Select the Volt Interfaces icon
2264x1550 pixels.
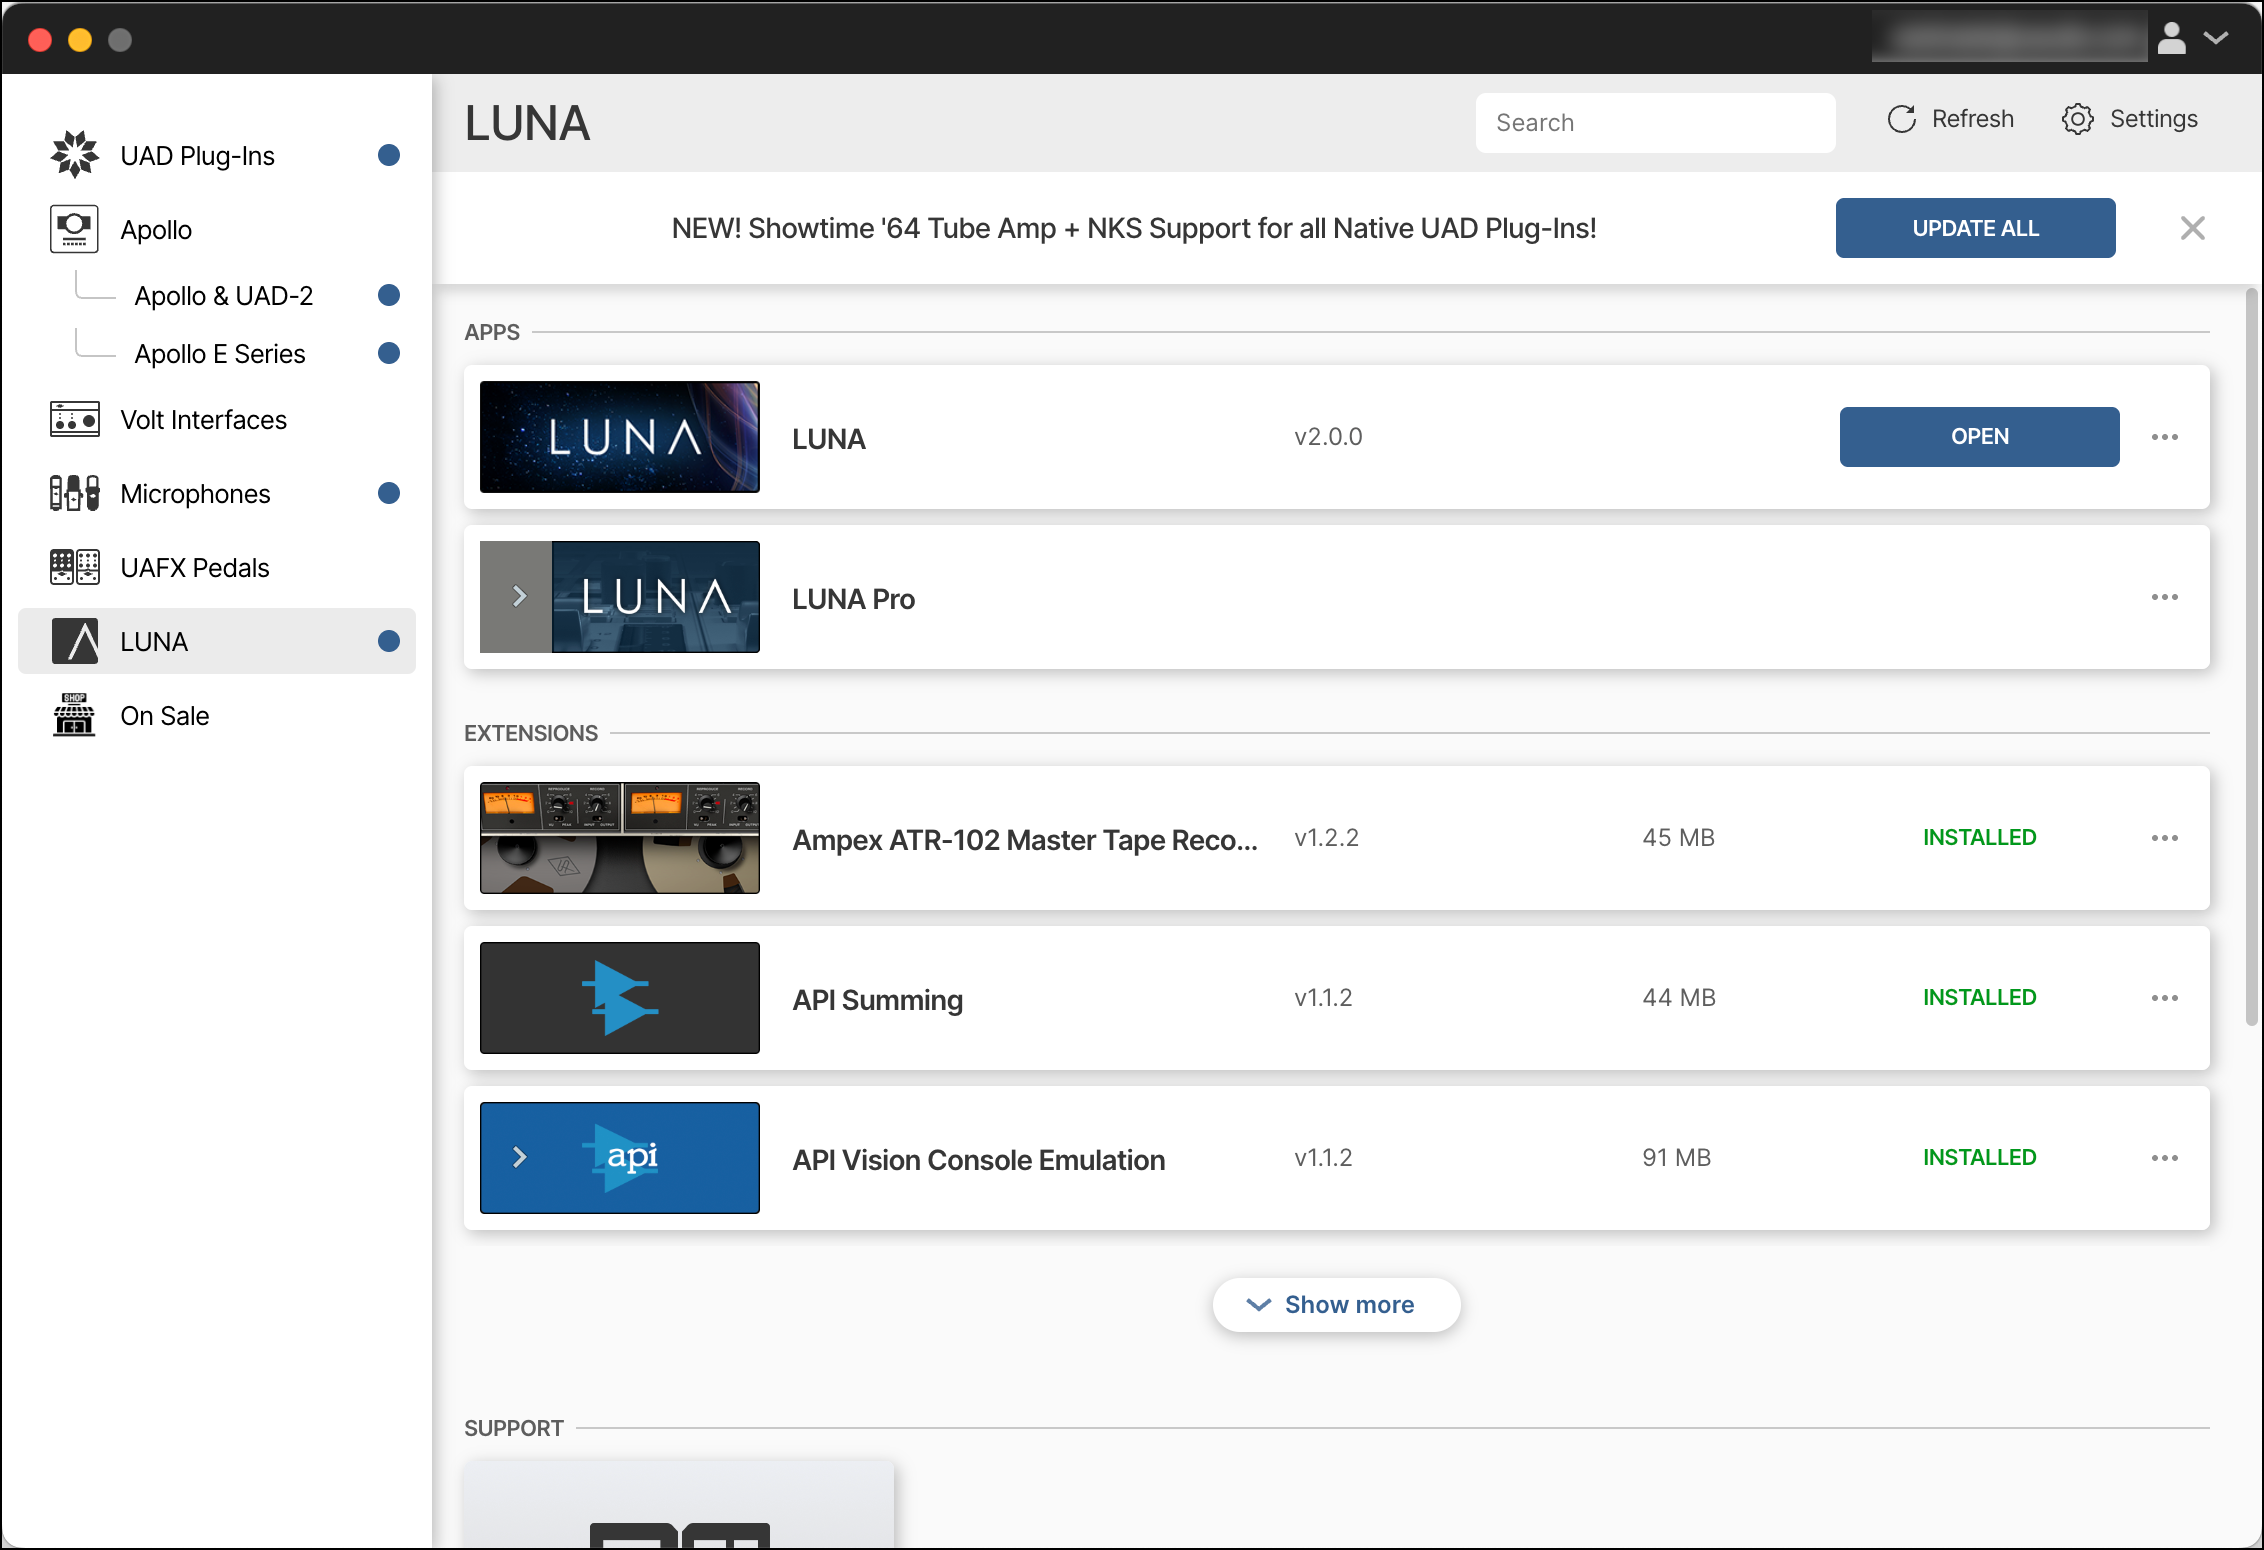tap(74, 419)
